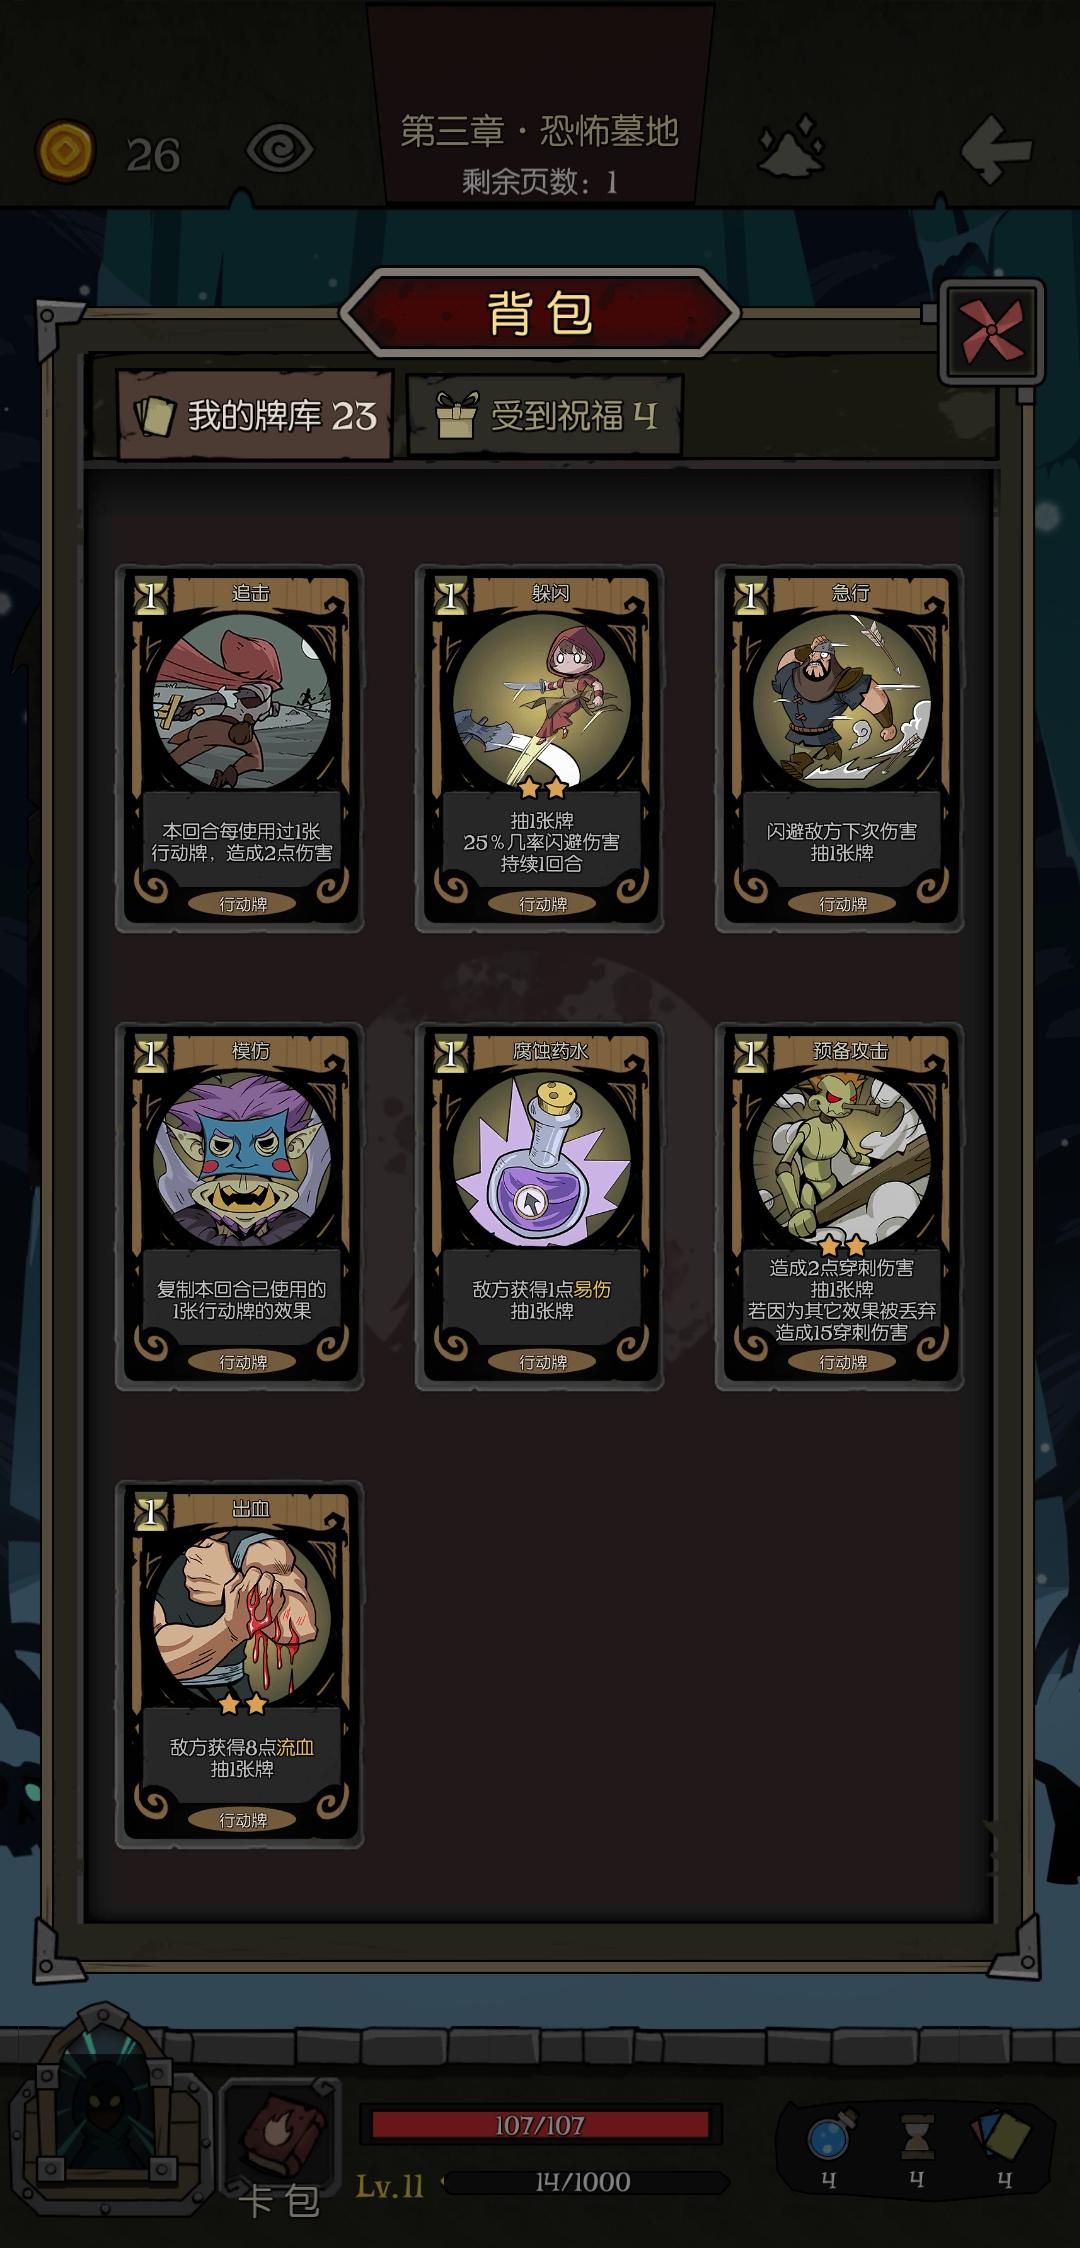This screenshot has height=2248, width=1080.
Task: Toggle the eye view icon
Action: coord(280,150)
